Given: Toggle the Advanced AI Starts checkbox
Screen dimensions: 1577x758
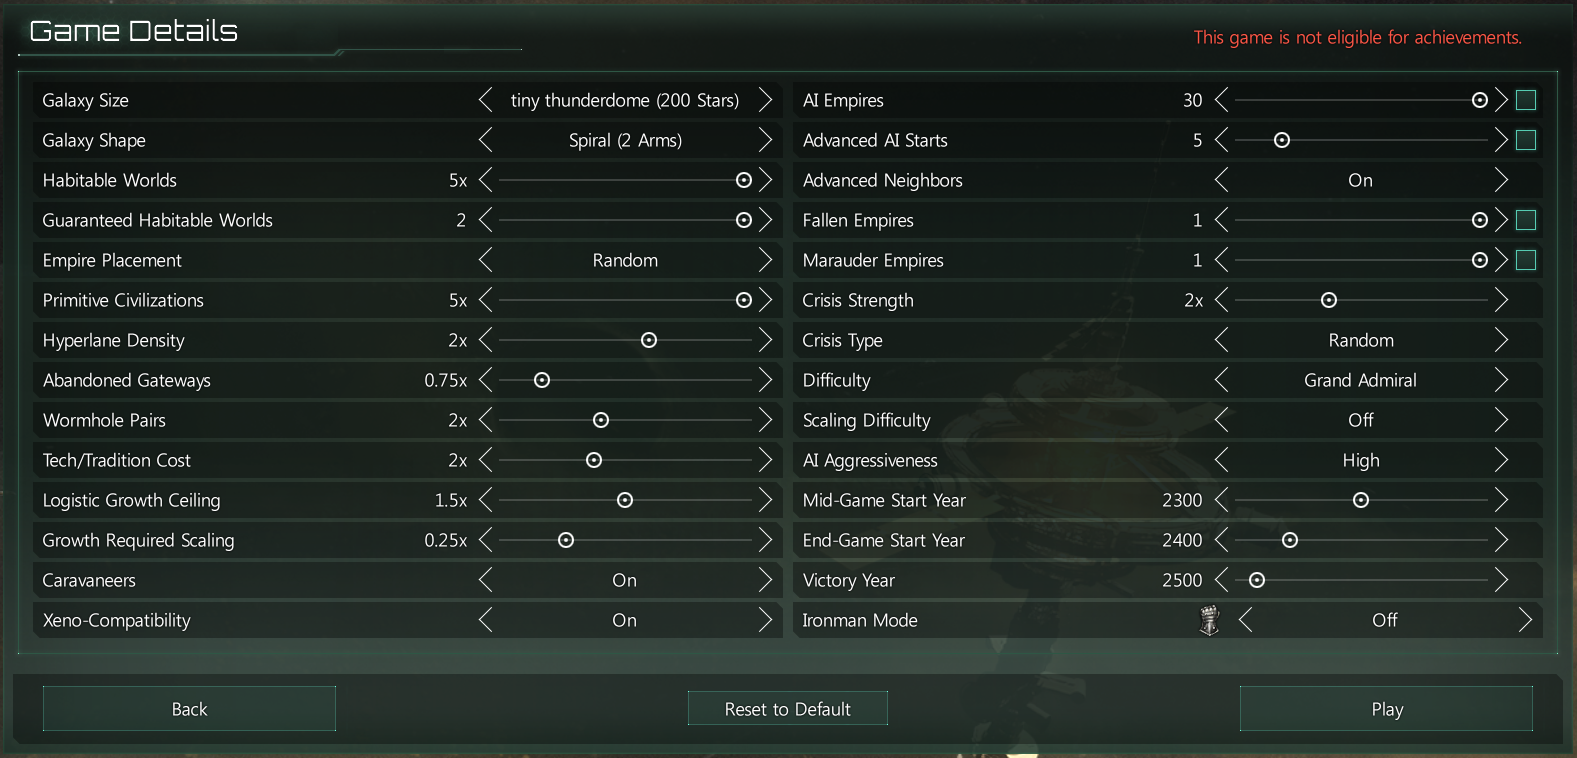Looking at the screenshot, I should point(1526,140).
